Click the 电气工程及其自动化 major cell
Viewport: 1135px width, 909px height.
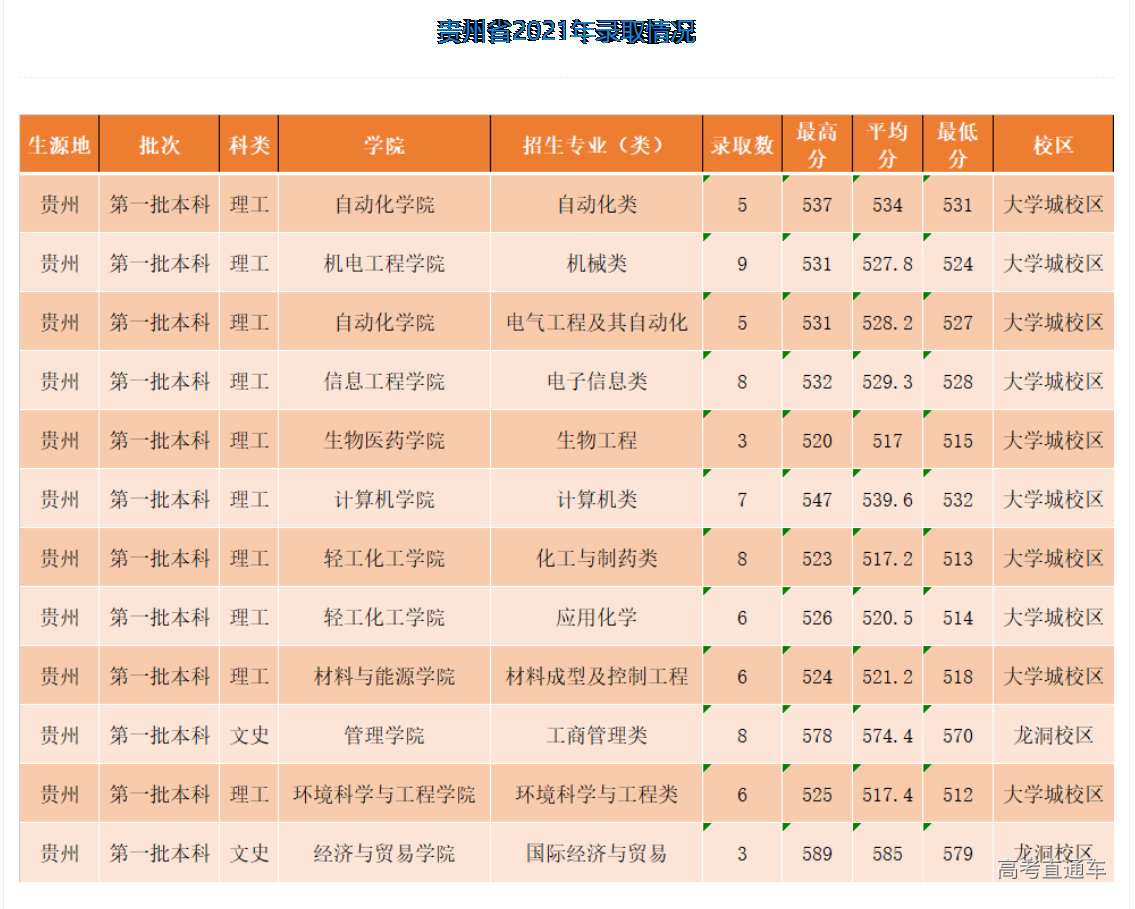pyautogui.click(x=596, y=323)
